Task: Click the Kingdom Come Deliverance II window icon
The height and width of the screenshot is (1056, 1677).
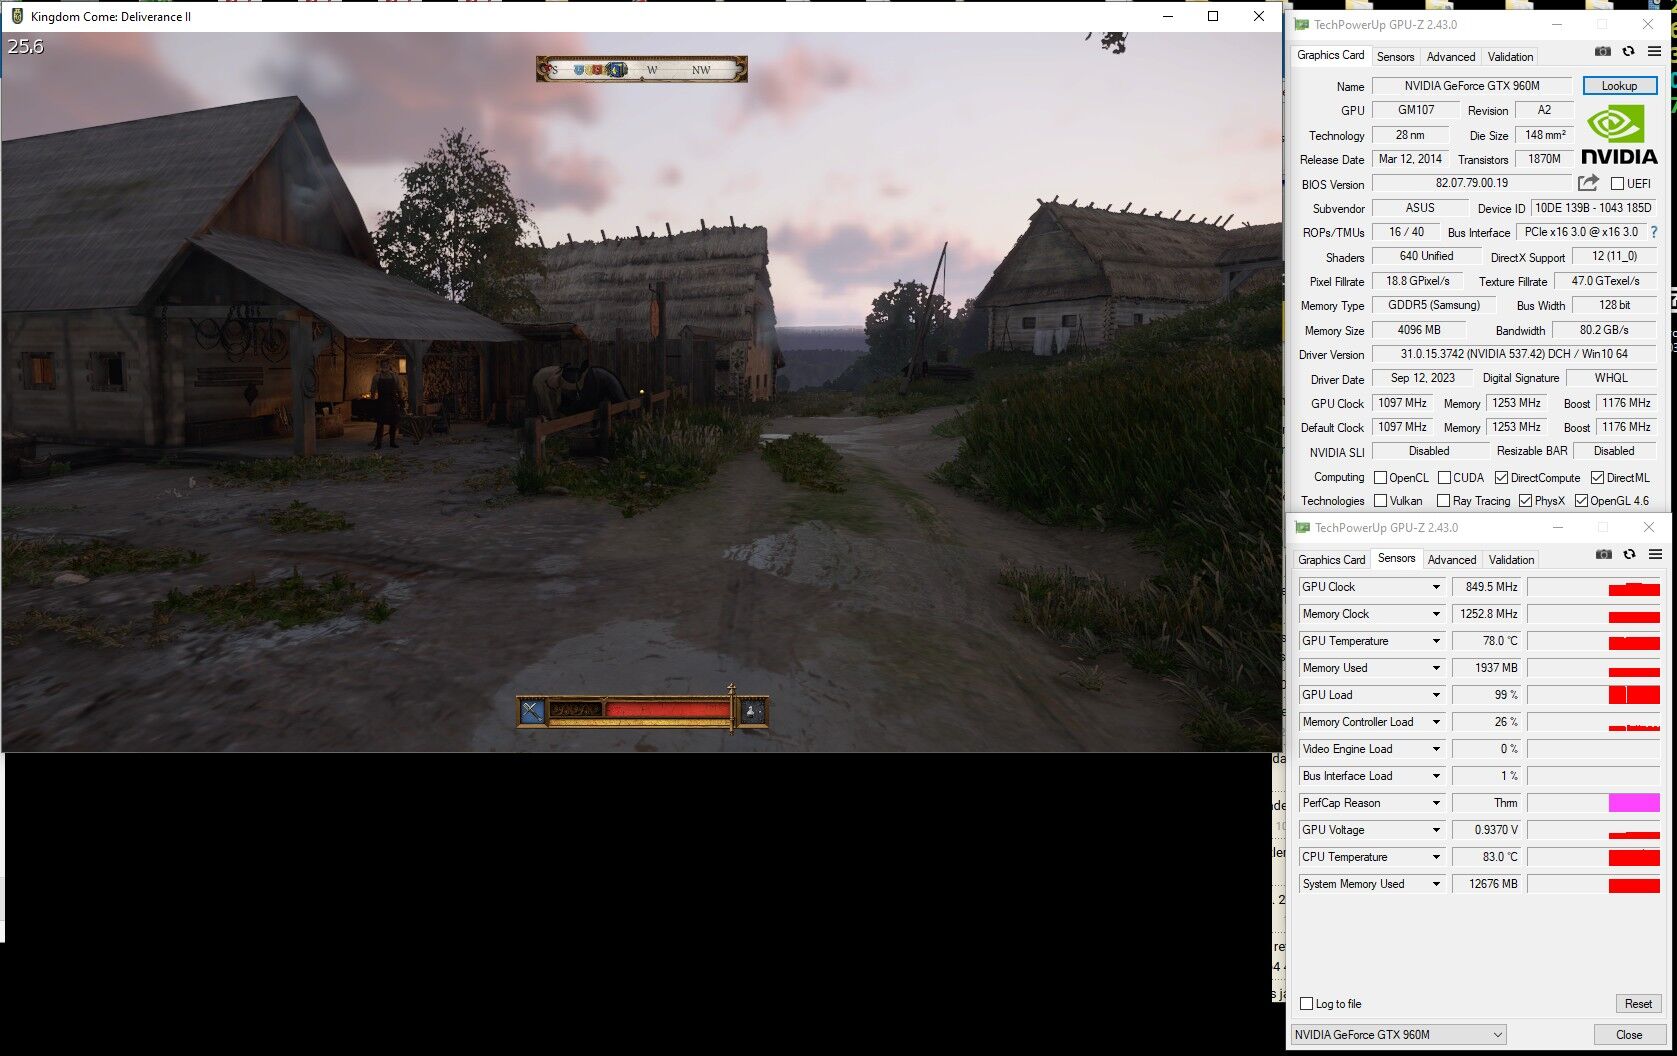Action: [16, 16]
